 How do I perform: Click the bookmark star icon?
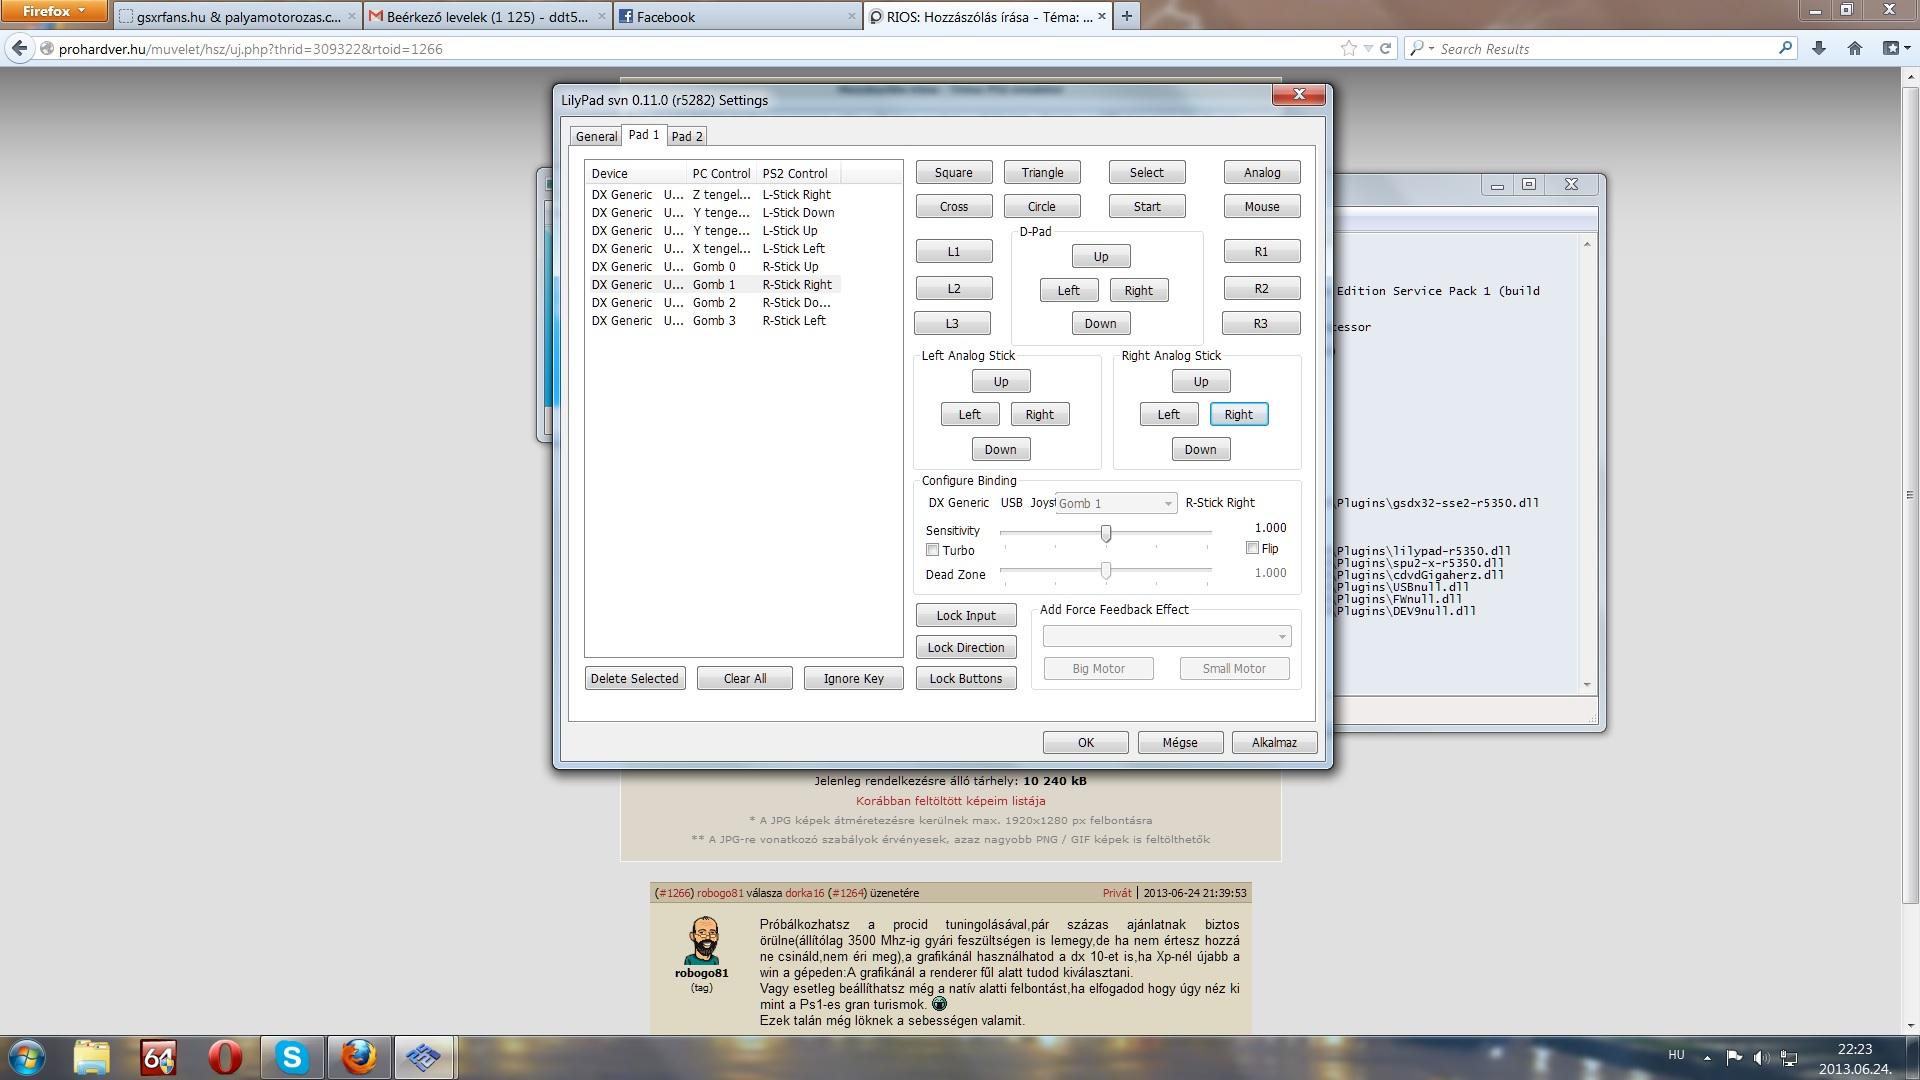point(1348,48)
